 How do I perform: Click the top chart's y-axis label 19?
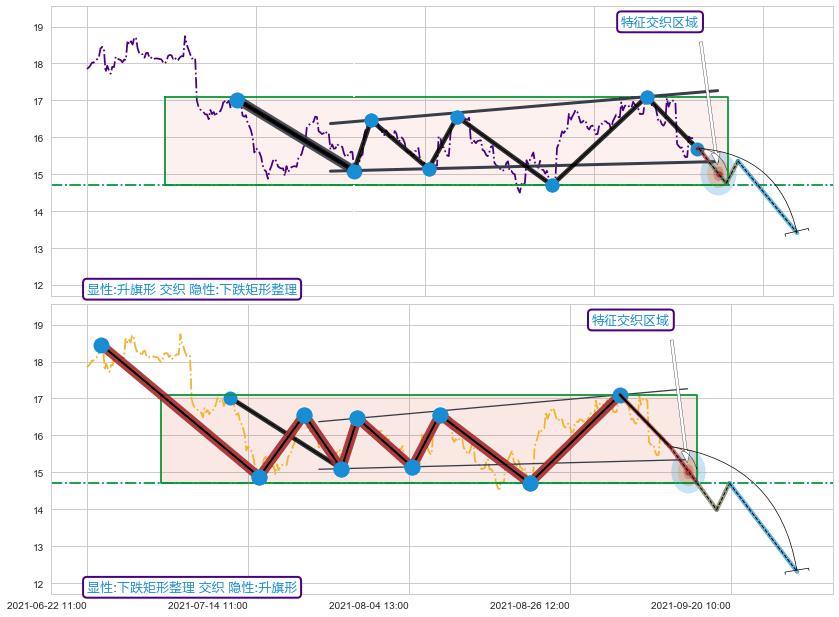38,28
